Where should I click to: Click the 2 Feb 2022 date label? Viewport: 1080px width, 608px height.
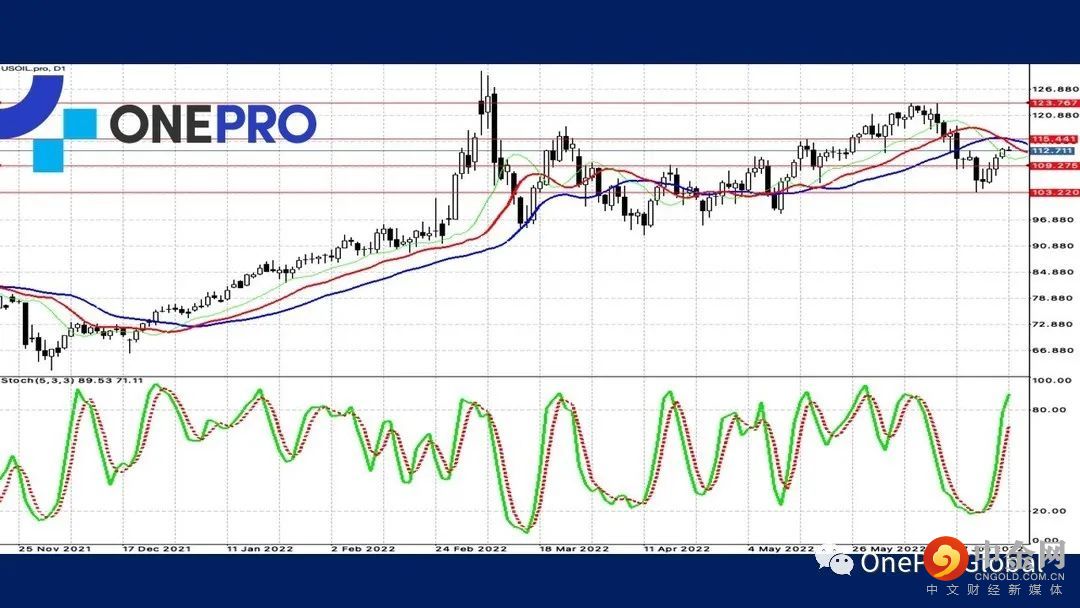pyautogui.click(x=363, y=549)
